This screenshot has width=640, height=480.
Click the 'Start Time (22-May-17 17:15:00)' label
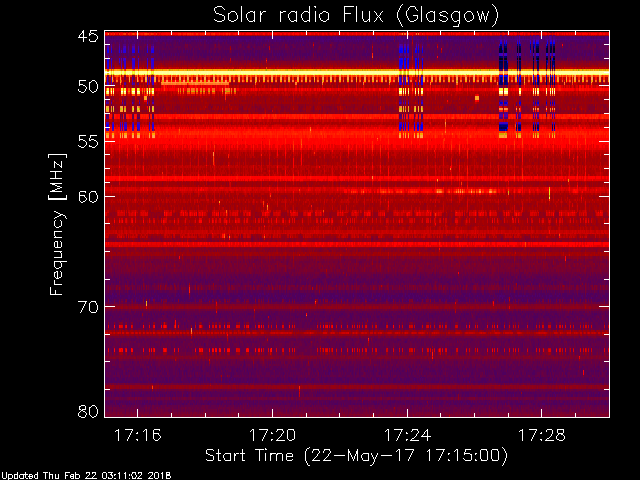[x=356, y=456]
